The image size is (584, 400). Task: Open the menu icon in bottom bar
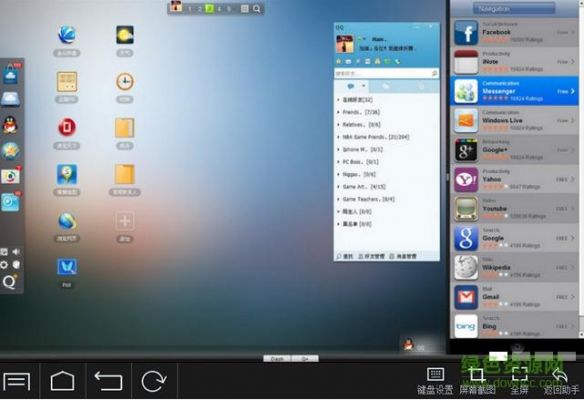click(17, 381)
